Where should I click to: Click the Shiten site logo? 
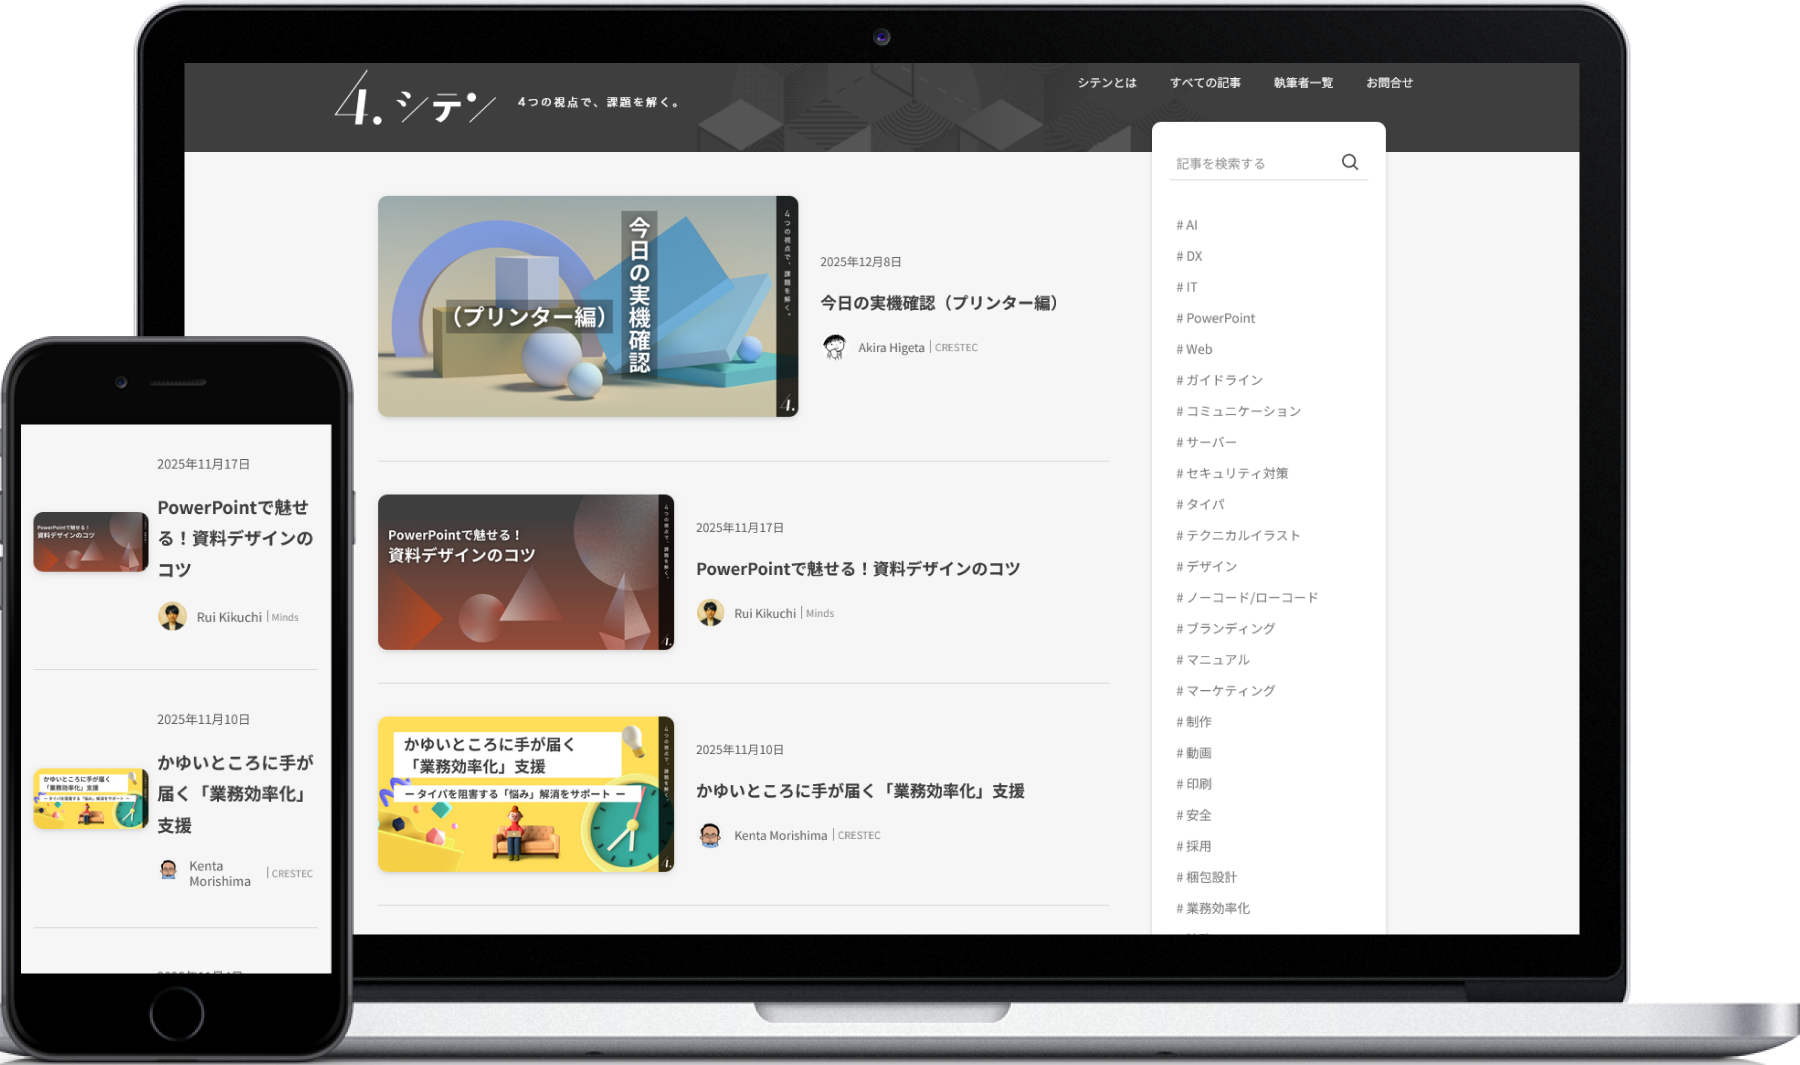coord(415,101)
